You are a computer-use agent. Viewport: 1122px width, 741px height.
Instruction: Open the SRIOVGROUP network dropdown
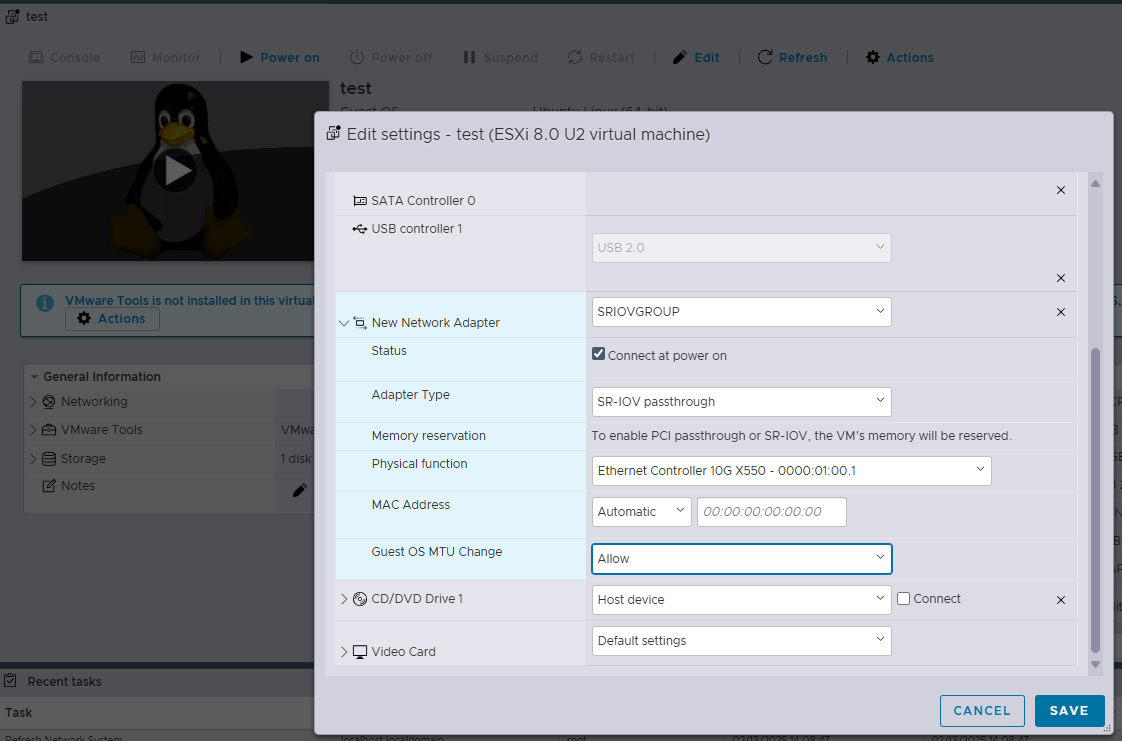(741, 312)
